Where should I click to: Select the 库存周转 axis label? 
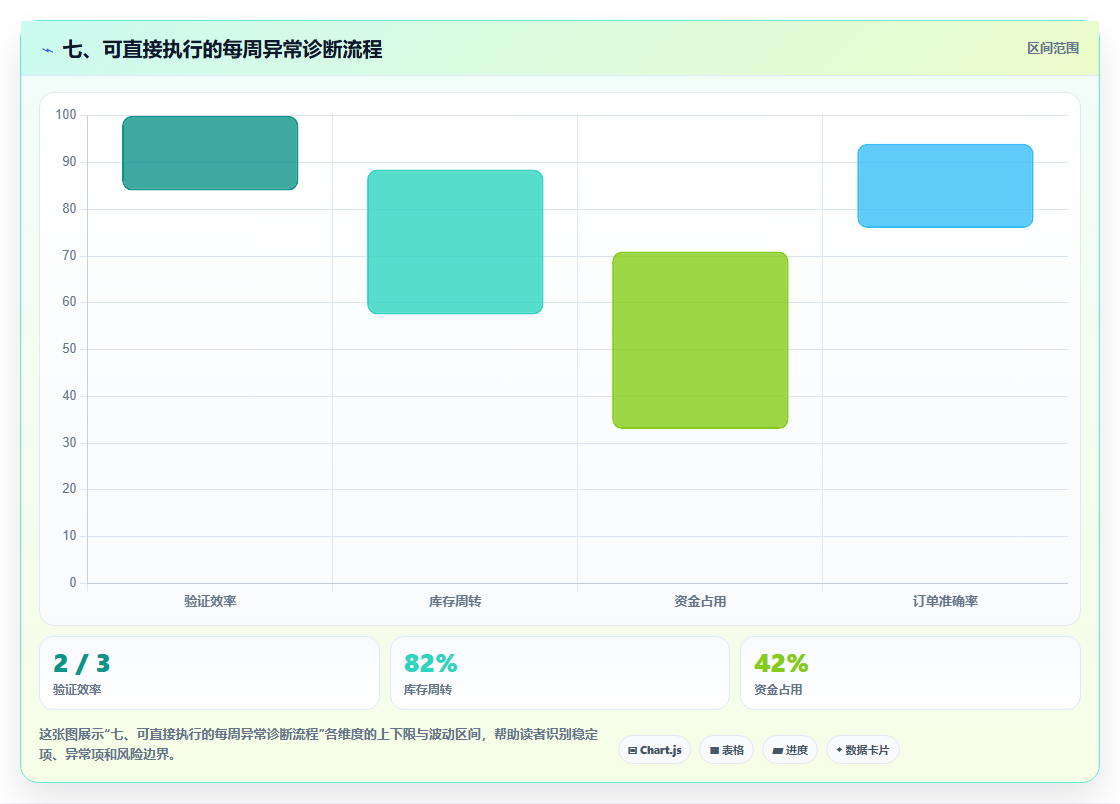pyautogui.click(x=455, y=601)
